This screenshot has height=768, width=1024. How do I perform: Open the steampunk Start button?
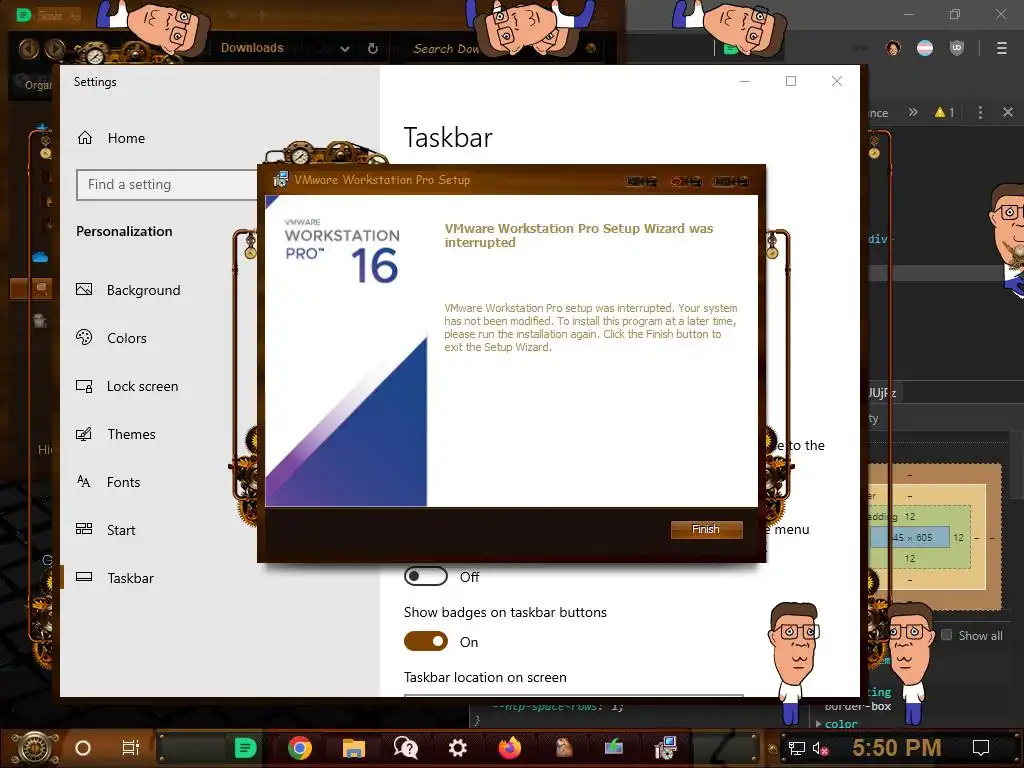tap(35, 748)
